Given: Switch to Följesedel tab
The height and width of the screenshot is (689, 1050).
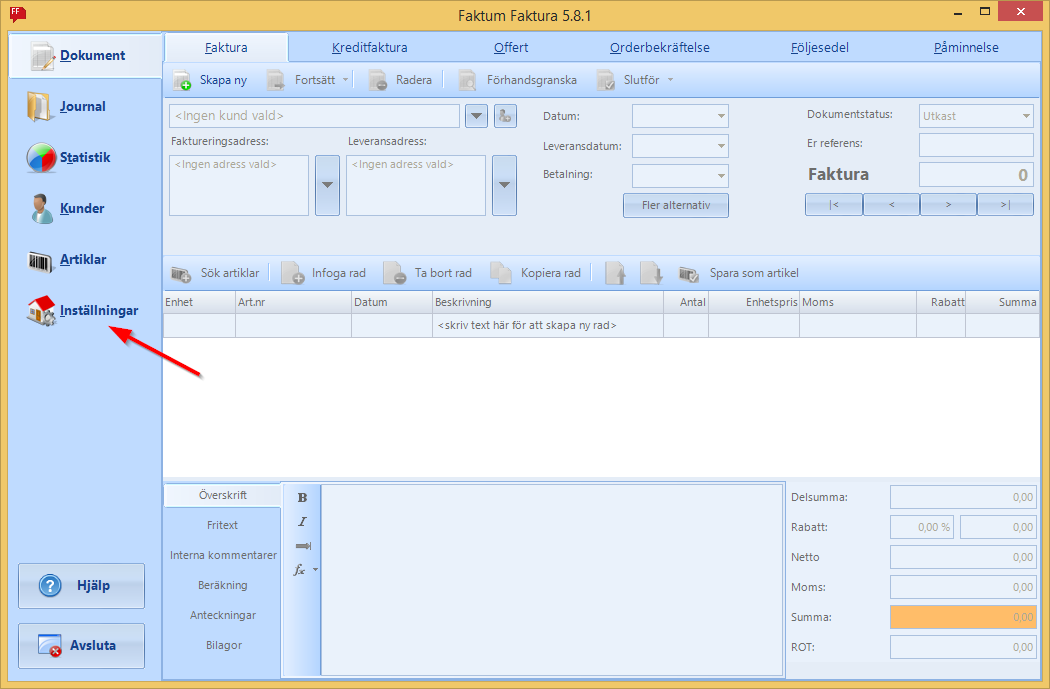Looking at the screenshot, I should [x=820, y=48].
